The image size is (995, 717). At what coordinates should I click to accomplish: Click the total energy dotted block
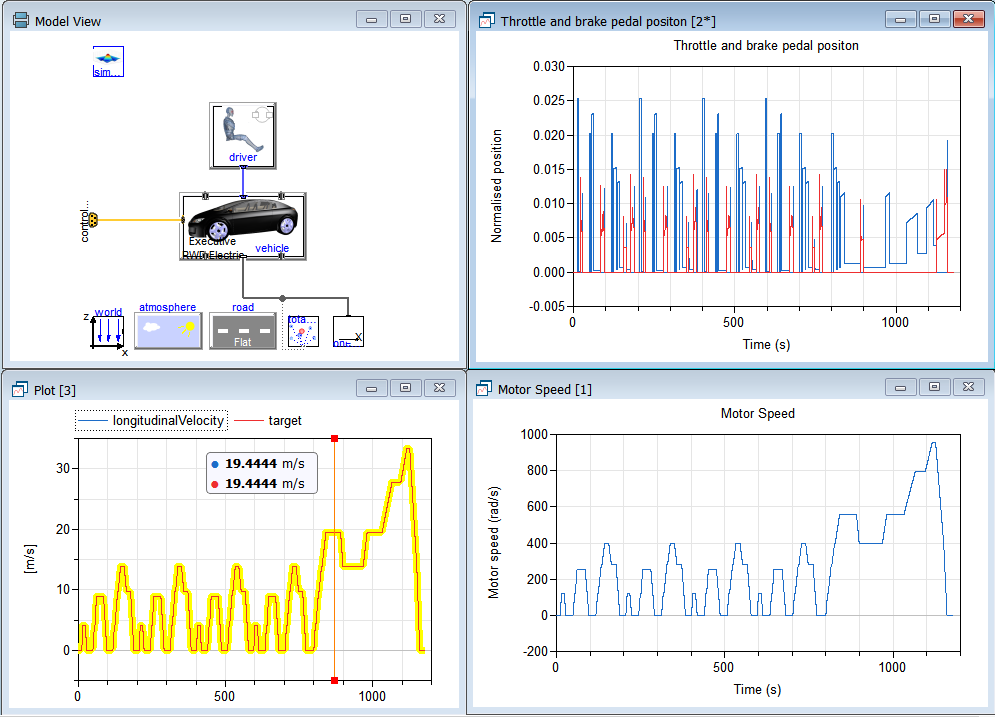302,332
